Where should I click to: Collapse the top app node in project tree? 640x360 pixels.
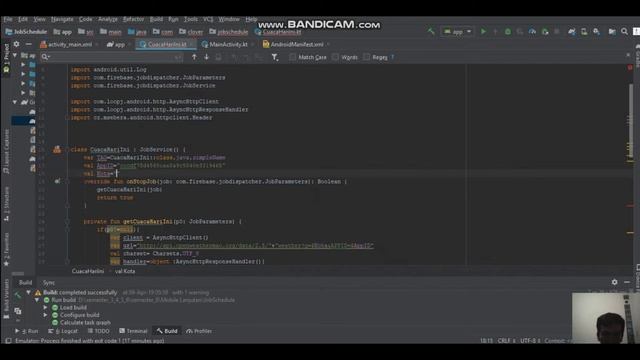(x=15, y=55)
